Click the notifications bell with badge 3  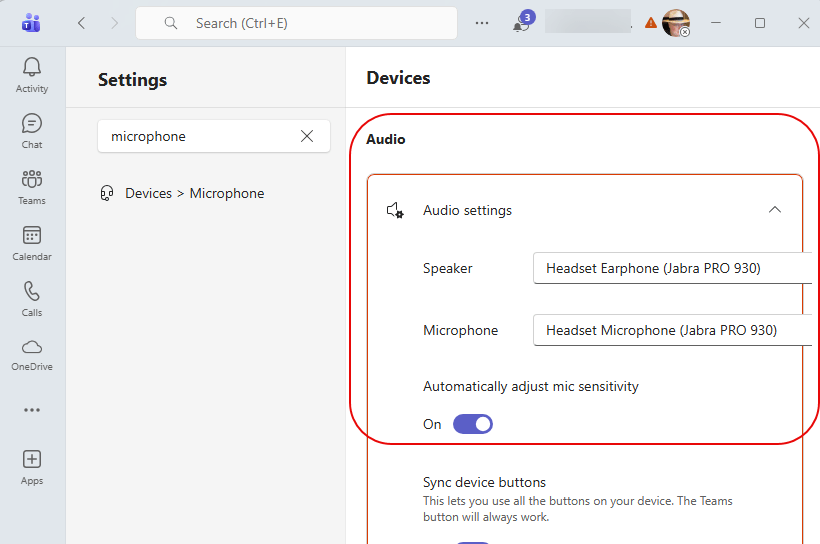click(x=521, y=23)
